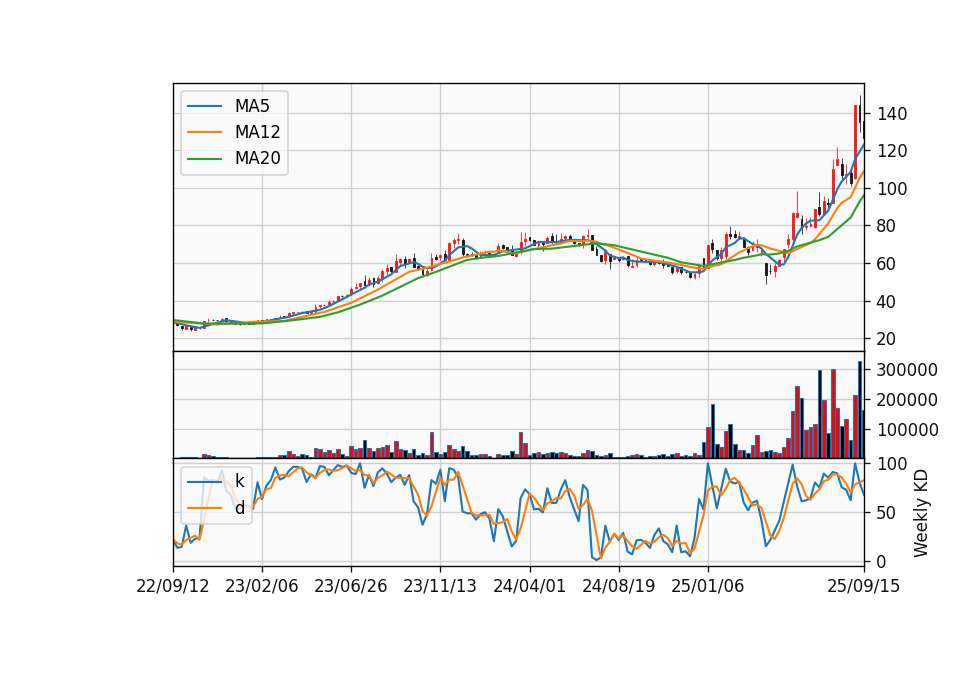Click the d legend label
The width and height of the screenshot is (960, 690).
pyautogui.click(x=239, y=508)
